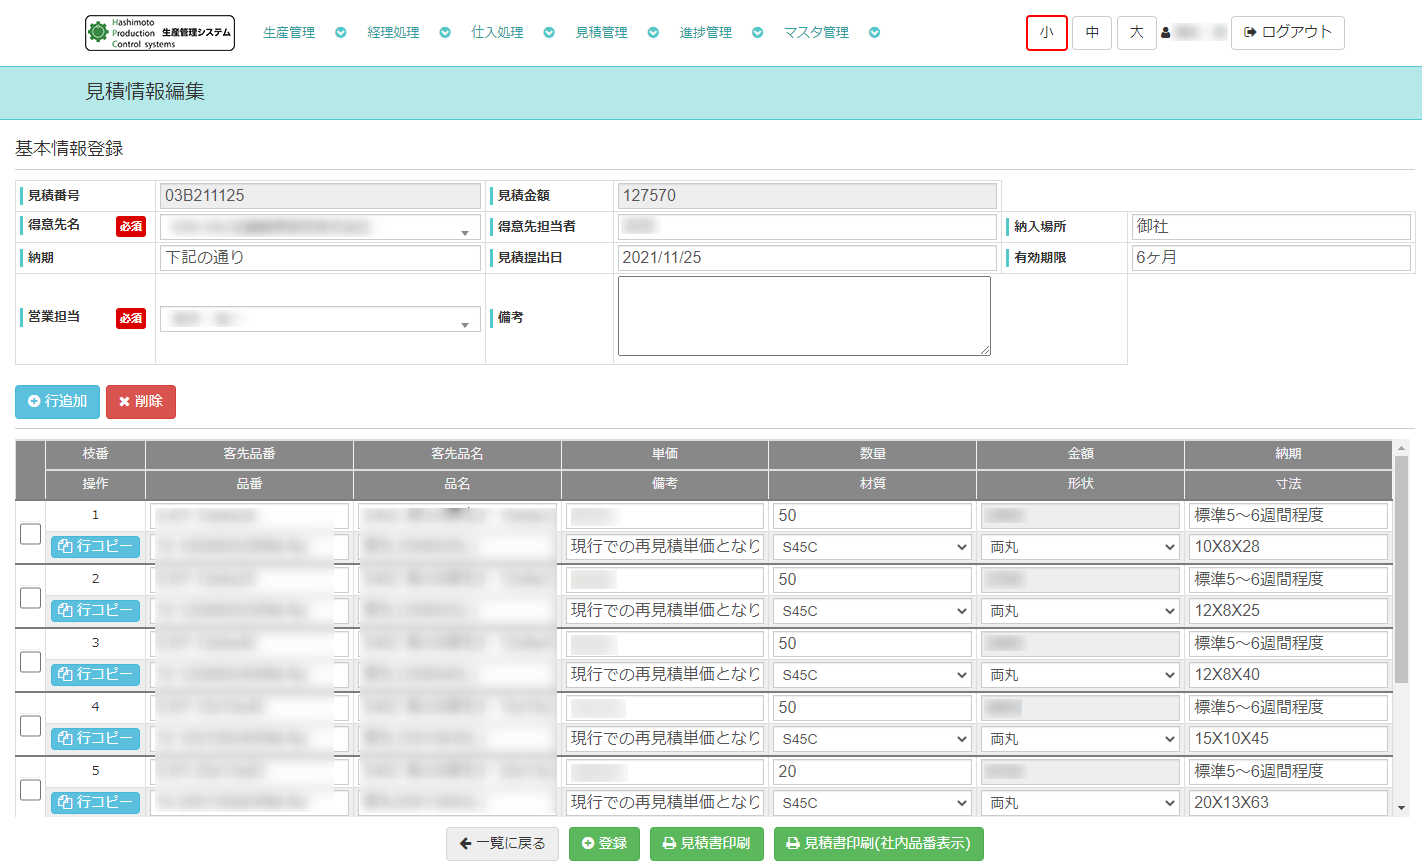Click the ログアウト logout button

(1287, 33)
